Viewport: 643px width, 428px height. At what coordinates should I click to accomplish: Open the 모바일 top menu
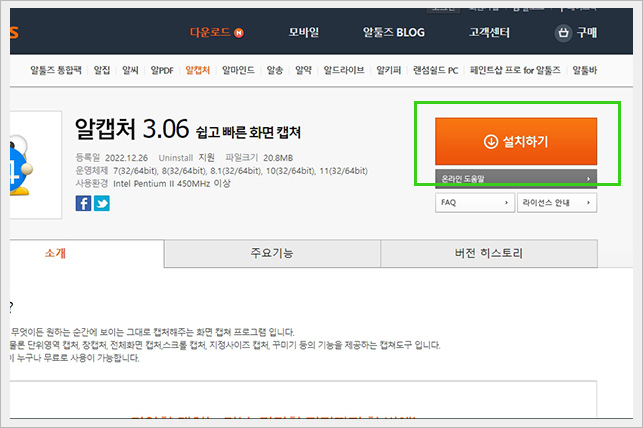tap(304, 32)
